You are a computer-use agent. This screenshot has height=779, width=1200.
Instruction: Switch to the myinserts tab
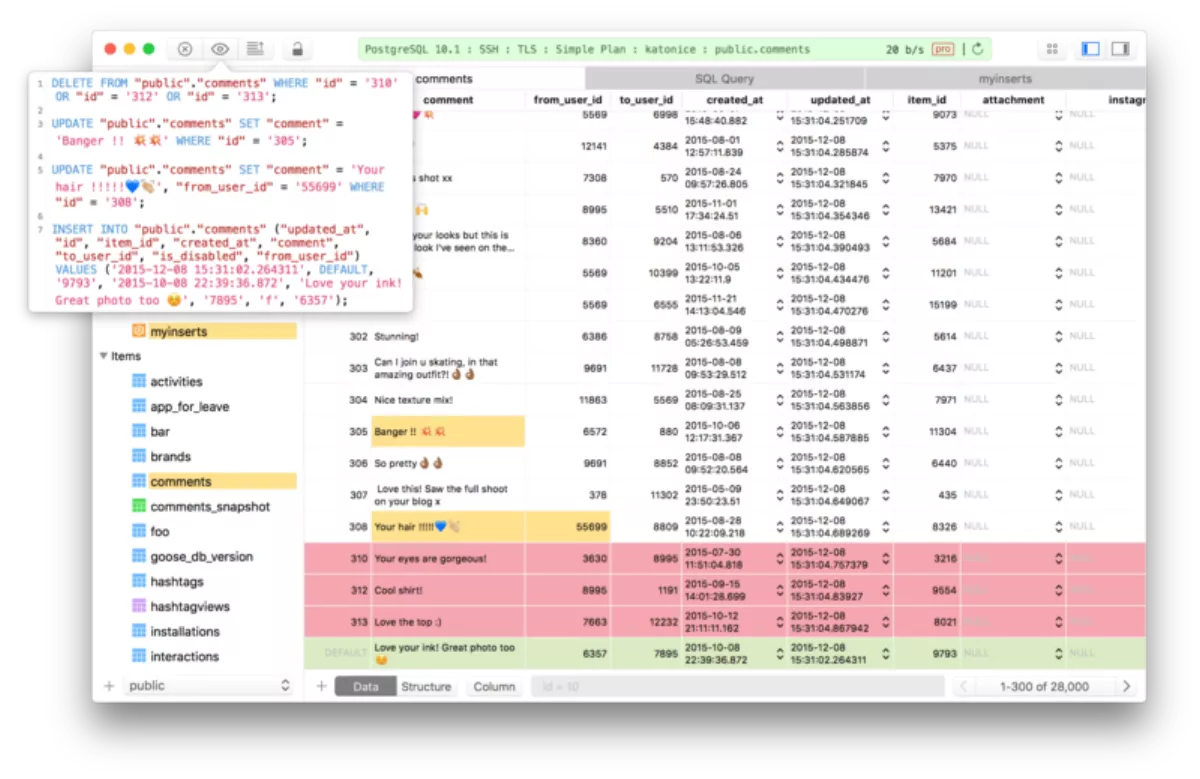click(1005, 78)
